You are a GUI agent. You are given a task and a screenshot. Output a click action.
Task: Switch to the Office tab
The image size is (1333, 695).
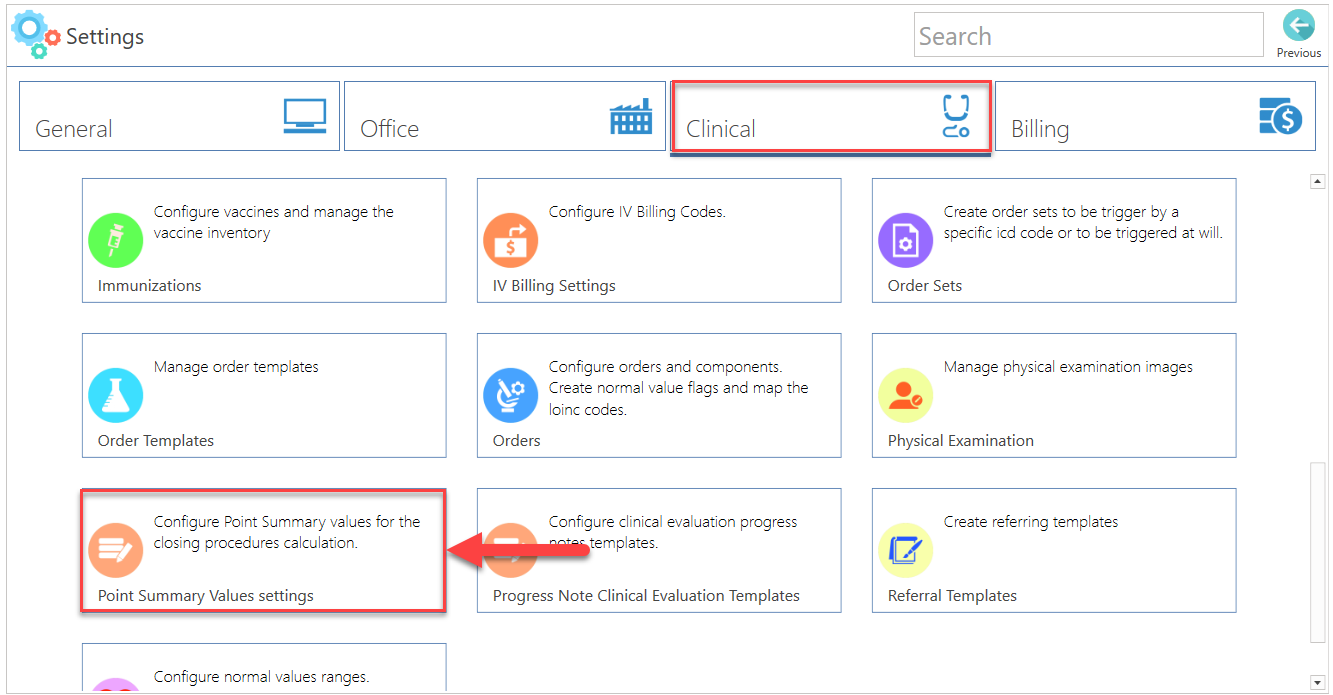pos(505,116)
